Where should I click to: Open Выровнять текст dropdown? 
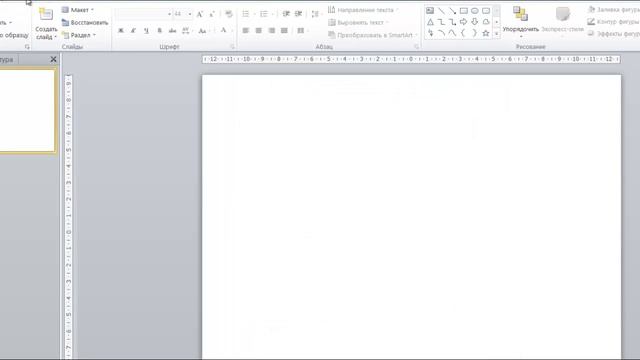(358, 22)
